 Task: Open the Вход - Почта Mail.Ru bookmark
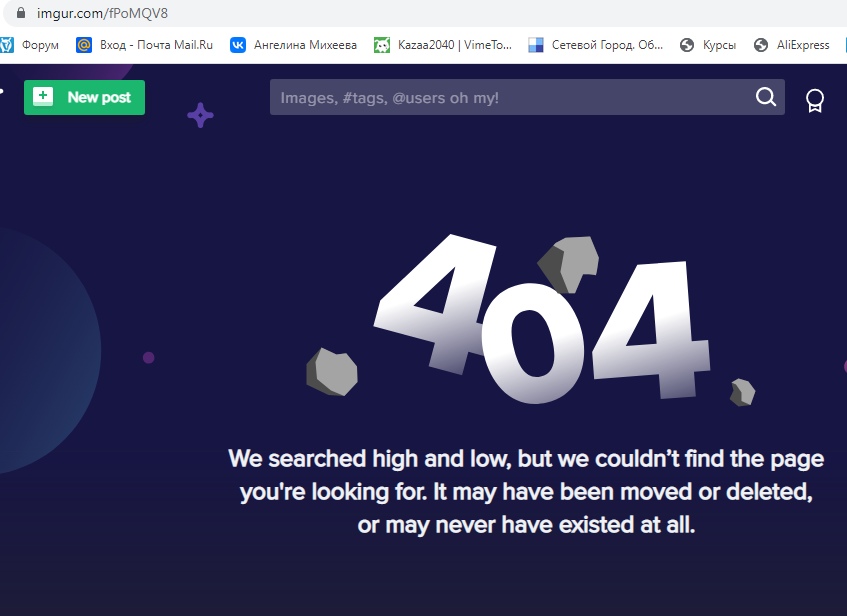145,45
